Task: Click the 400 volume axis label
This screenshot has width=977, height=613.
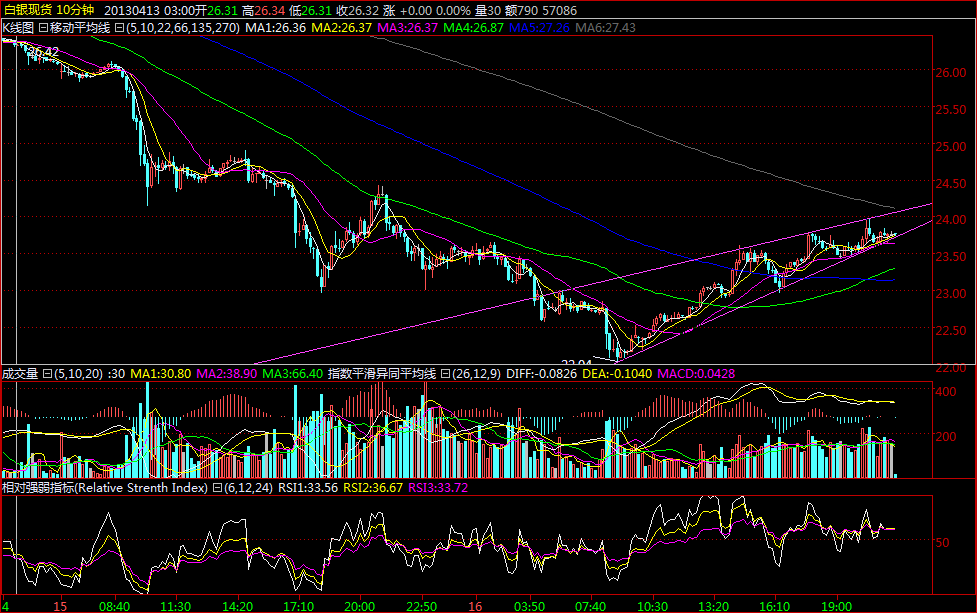Action: tap(946, 392)
